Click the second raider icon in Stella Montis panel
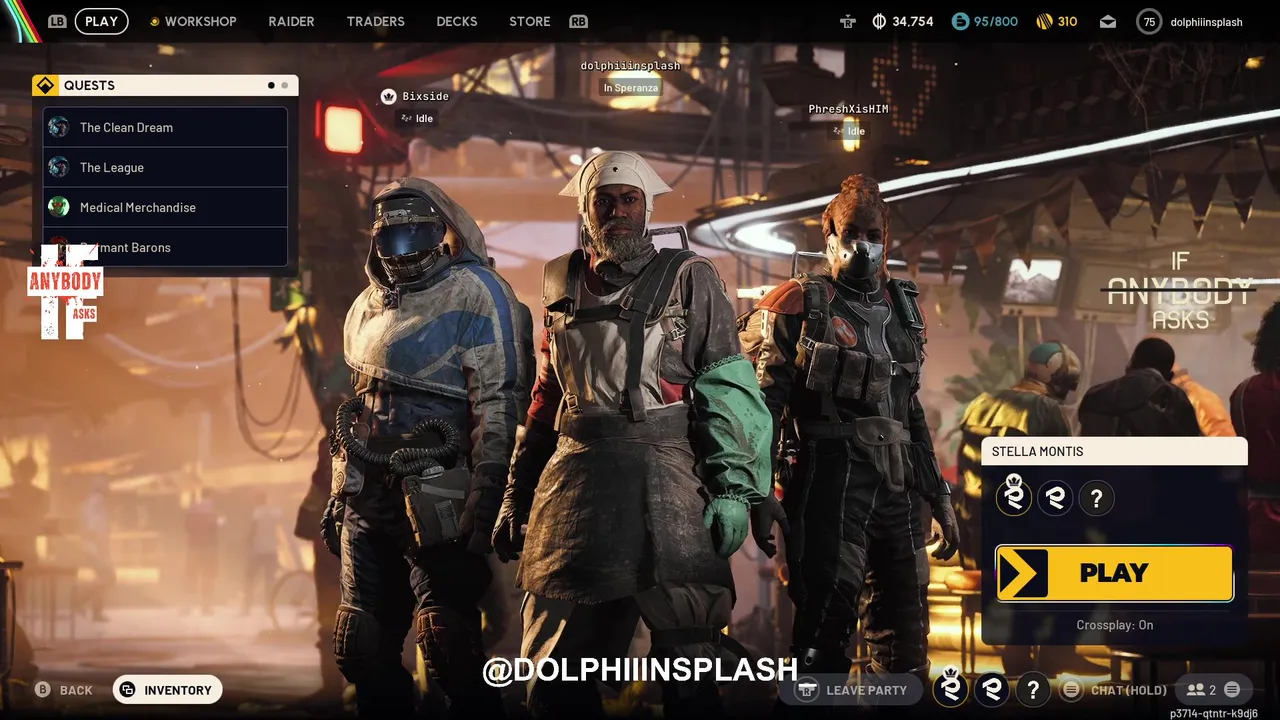The height and width of the screenshot is (720, 1280). pyautogui.click(x=1055, y=498)
